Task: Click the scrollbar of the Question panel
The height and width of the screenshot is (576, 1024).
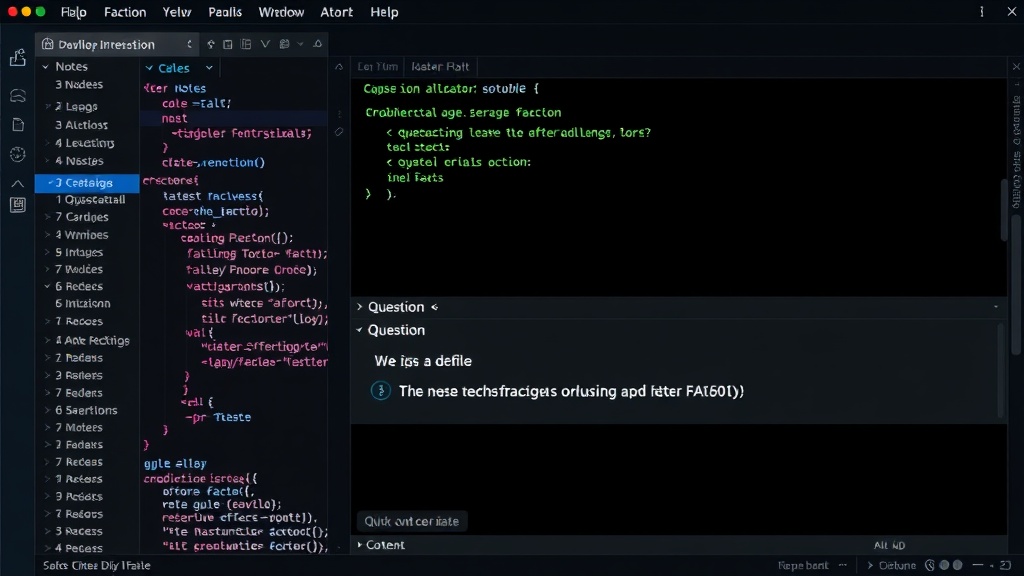Action: click(x=1000, y=370)
